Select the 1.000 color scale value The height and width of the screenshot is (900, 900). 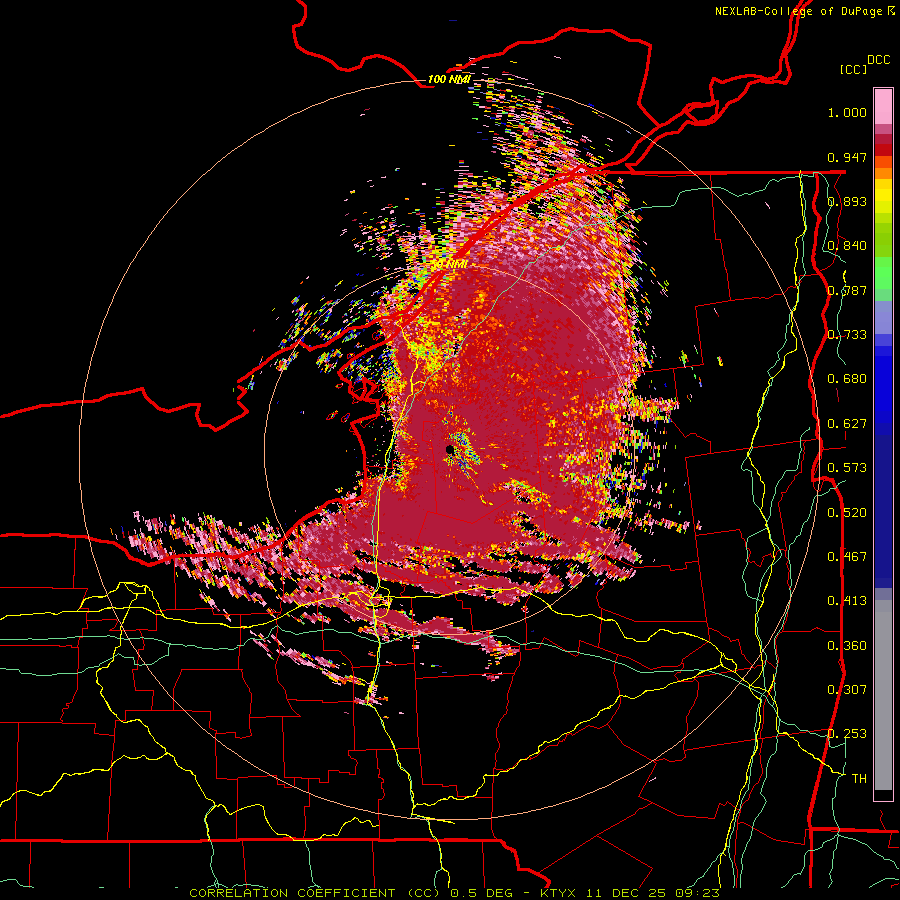point(847,112)
